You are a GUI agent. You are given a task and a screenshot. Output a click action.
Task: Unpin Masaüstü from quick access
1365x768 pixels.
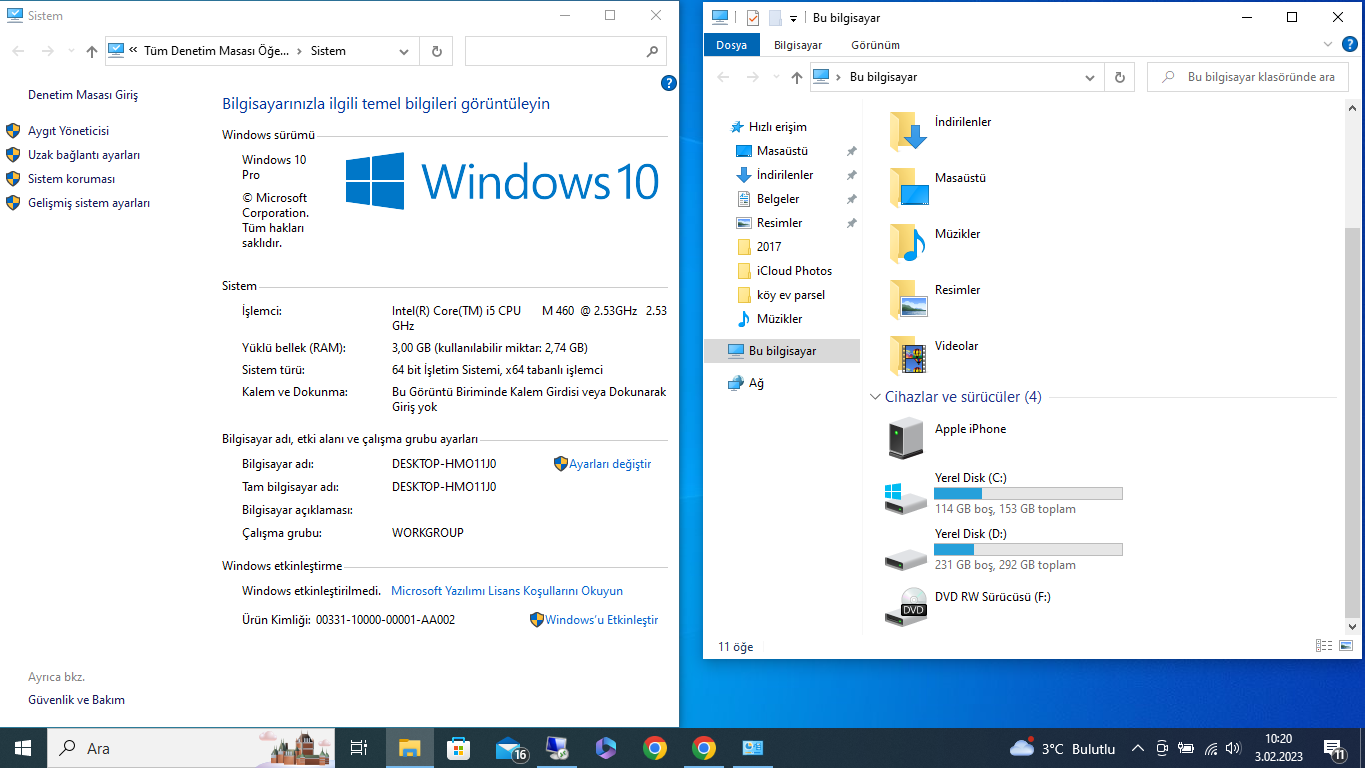pos(851,151)
